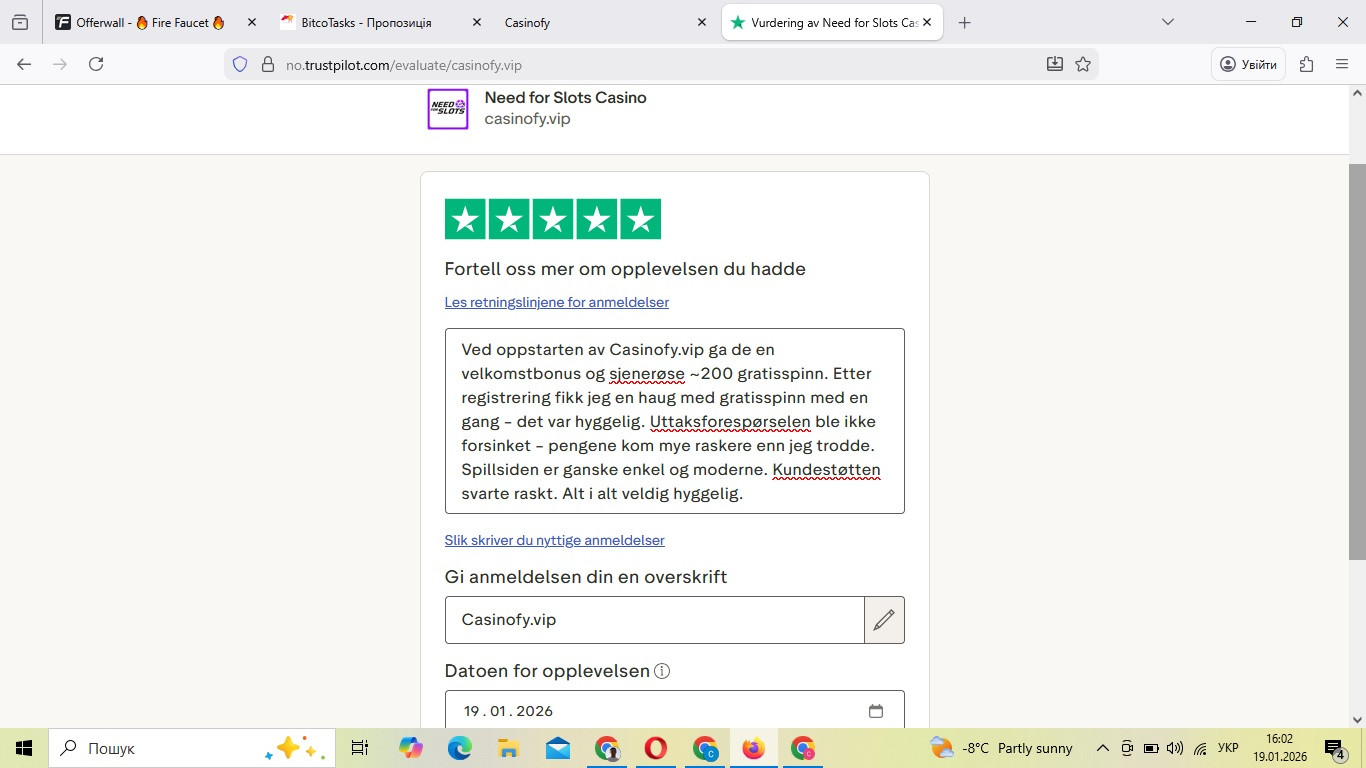Click the install/download page icon in address bar

1055,64
